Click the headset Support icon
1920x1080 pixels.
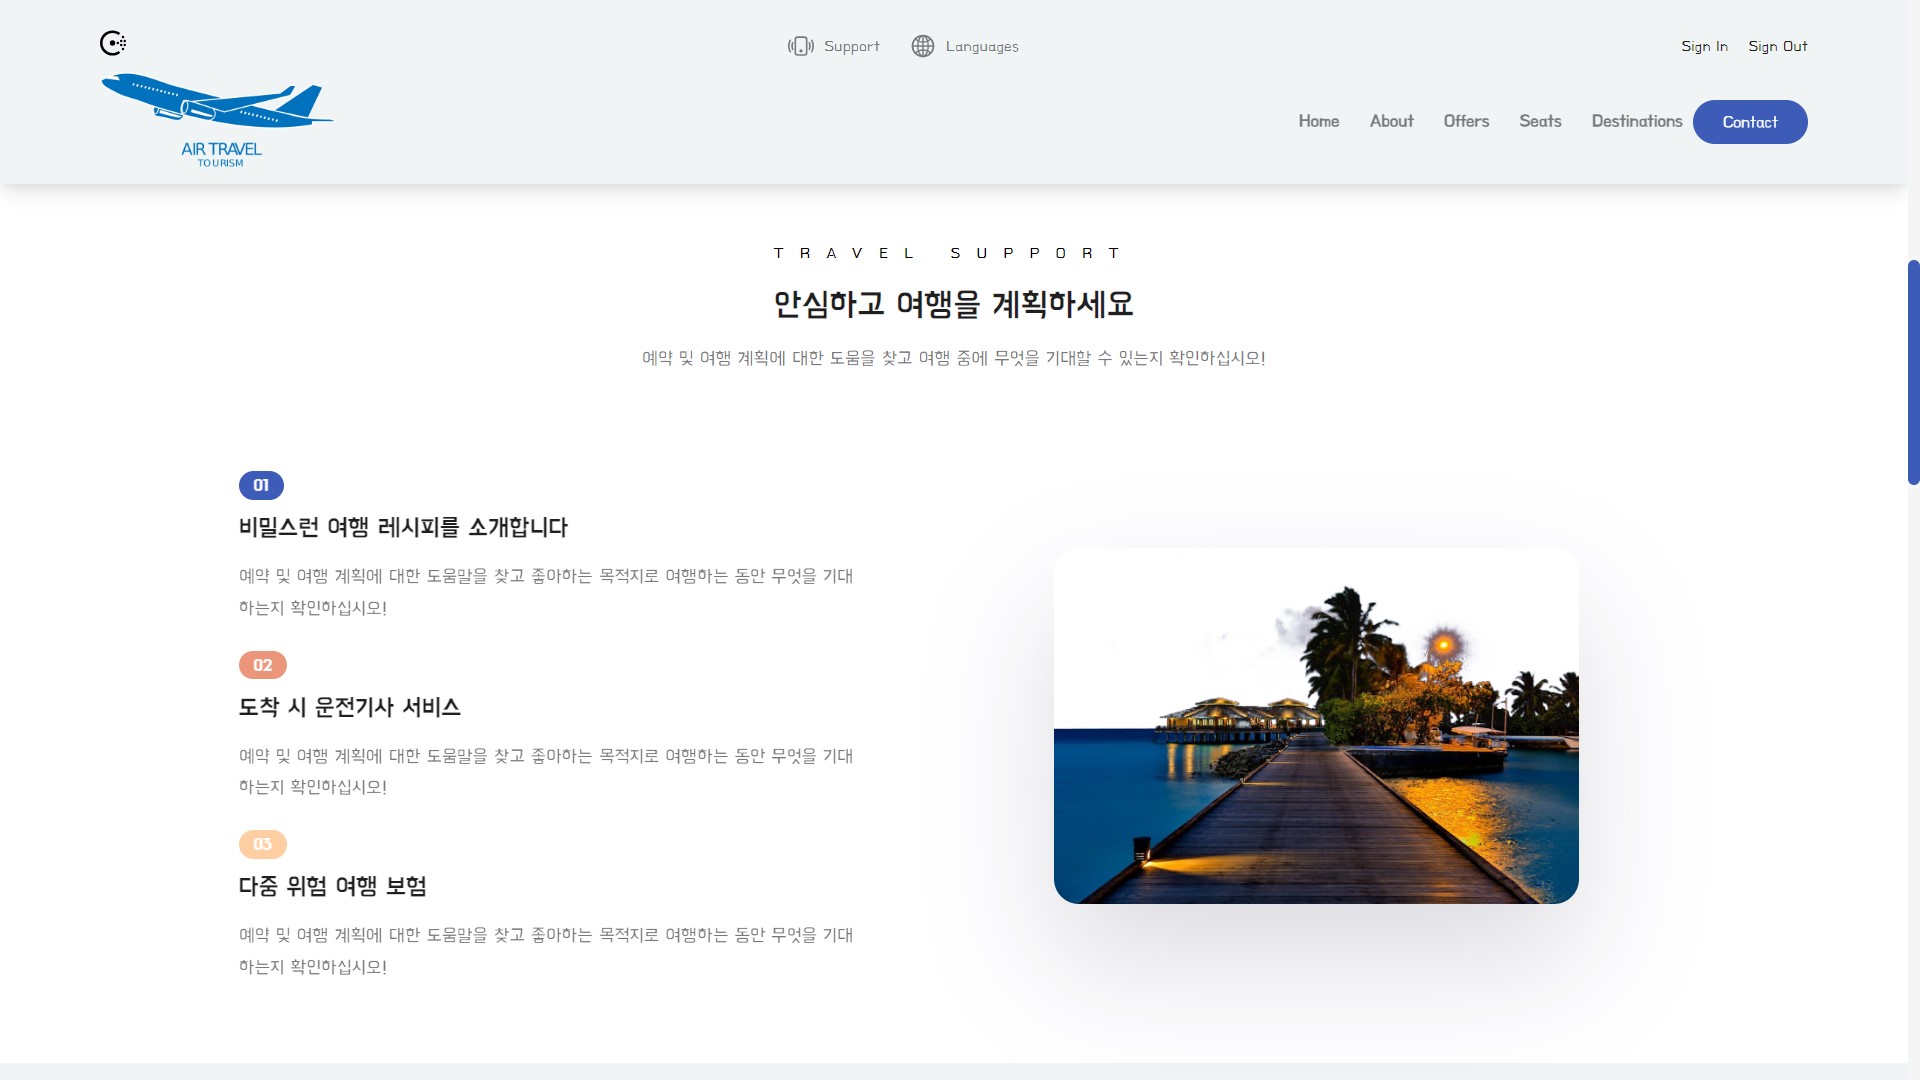tap(803, 46)
